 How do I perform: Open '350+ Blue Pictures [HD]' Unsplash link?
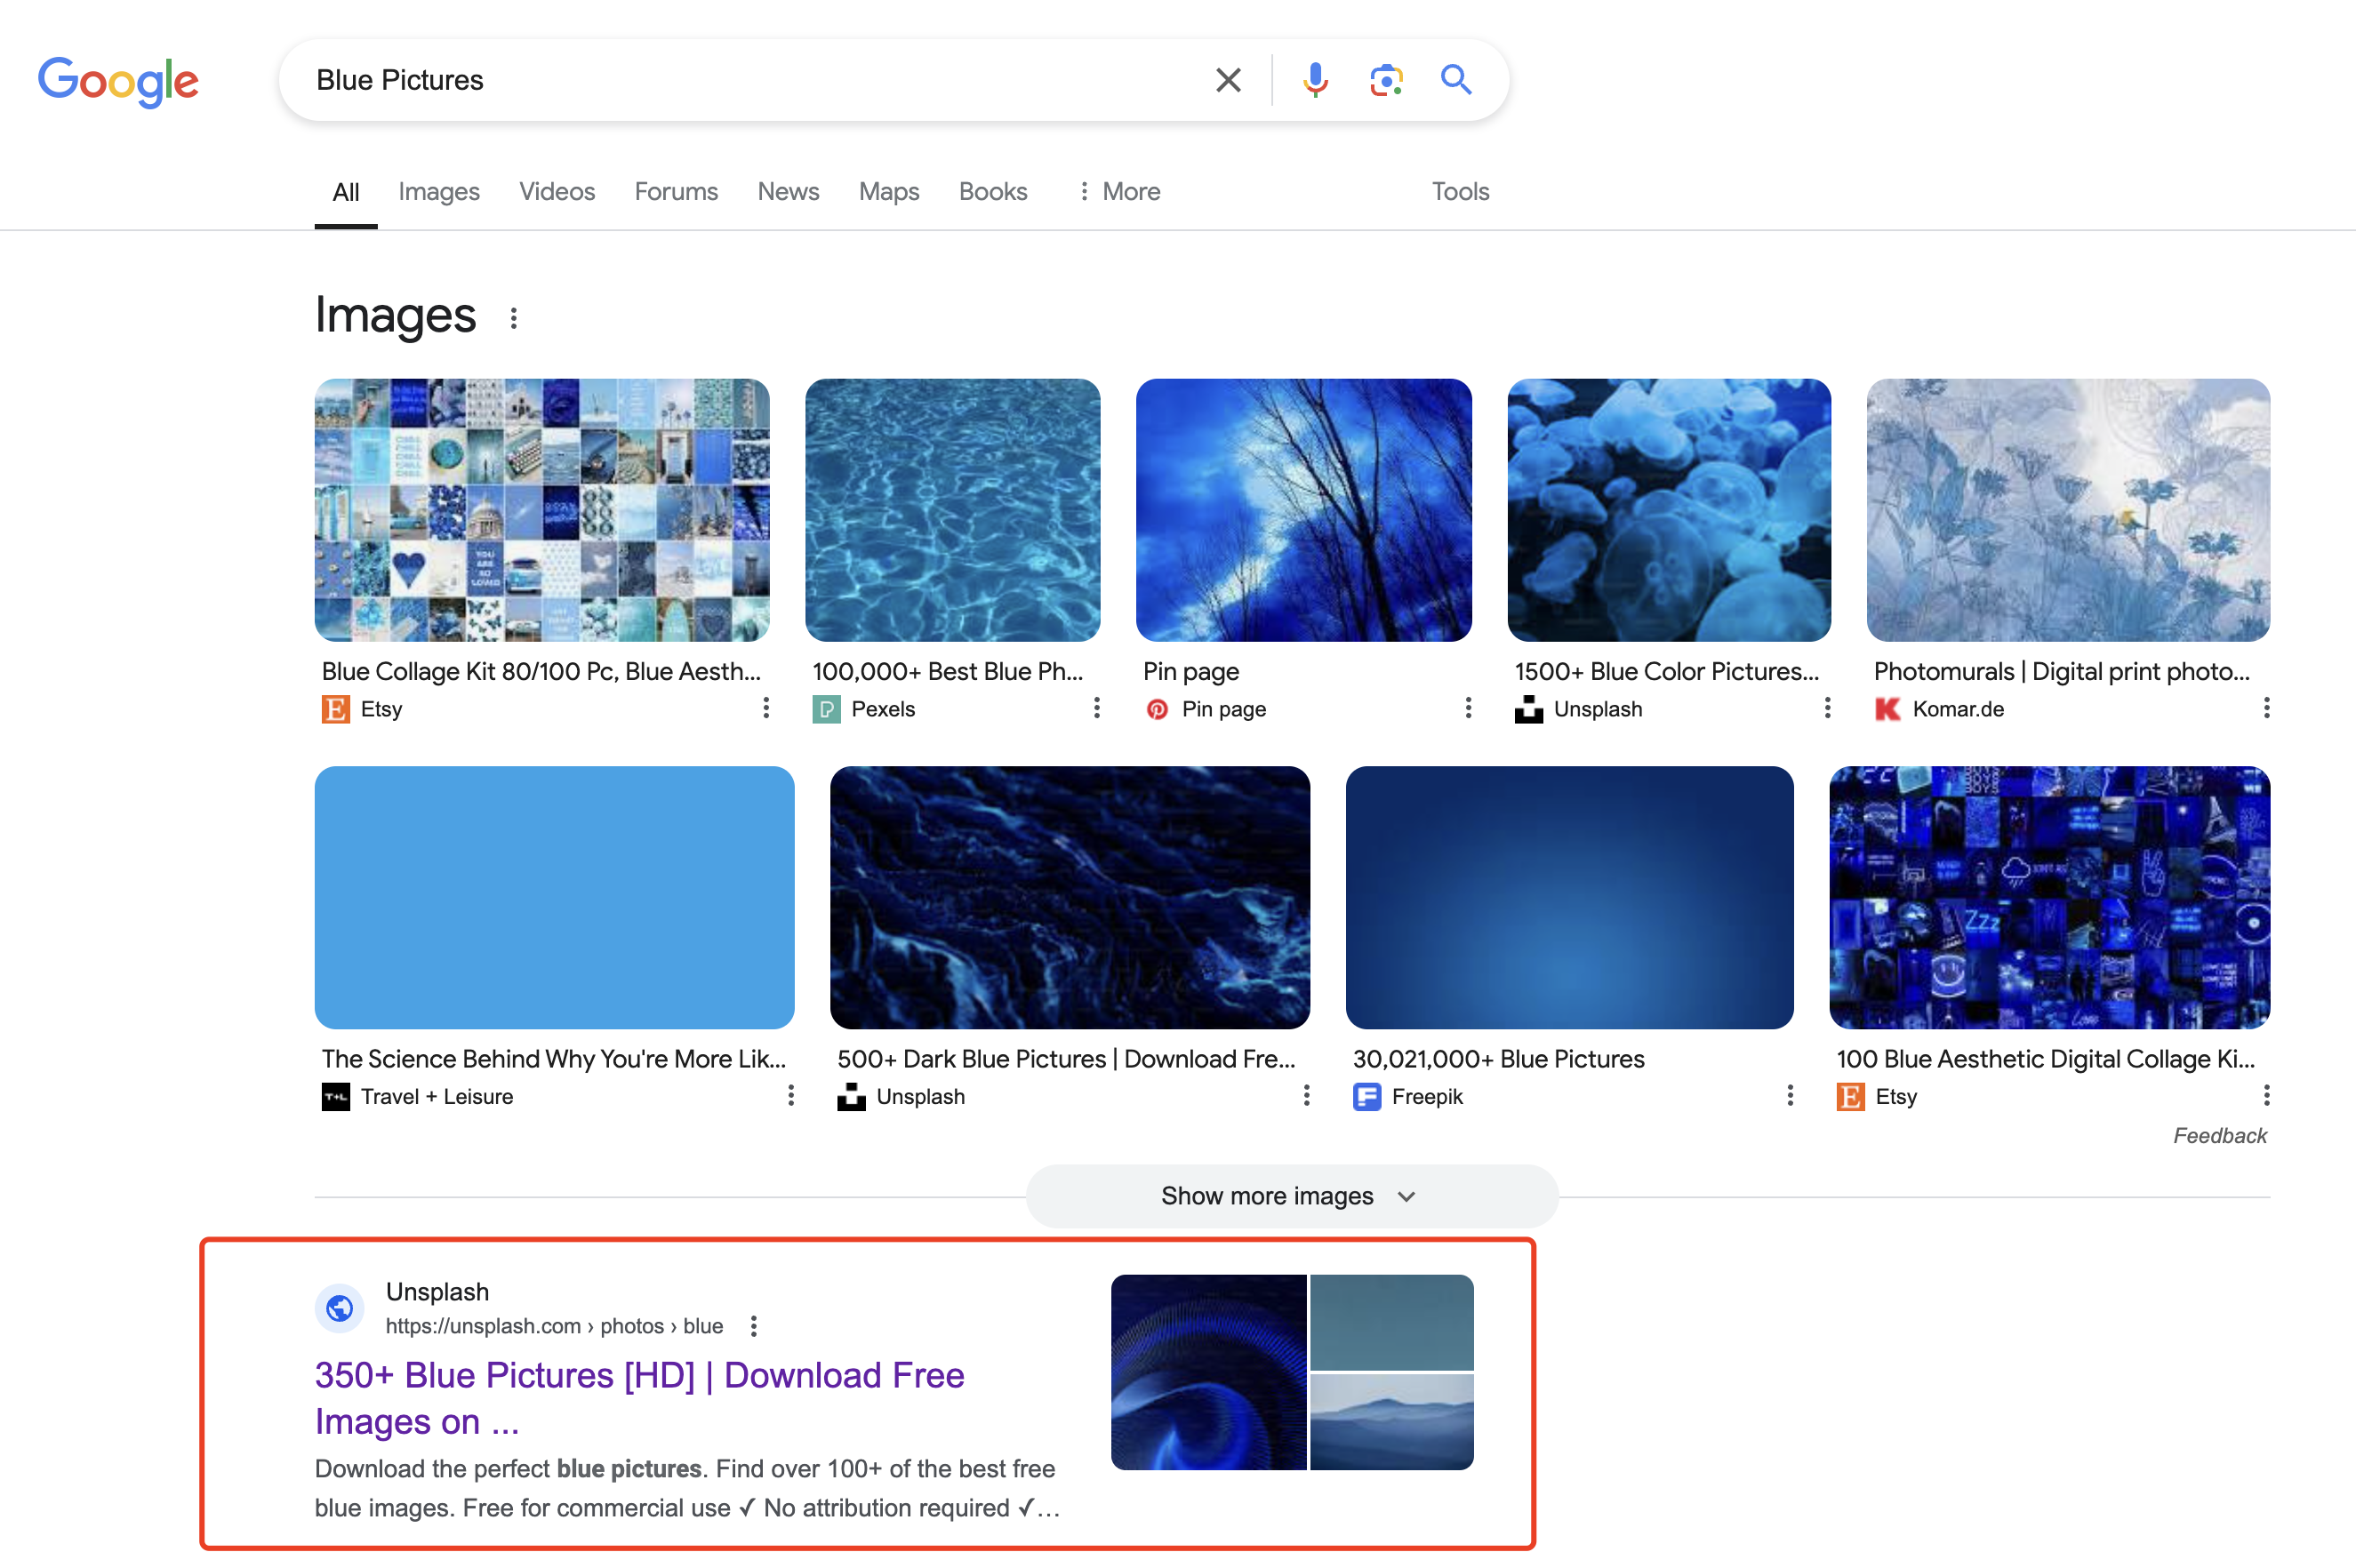coord(639,1398)
